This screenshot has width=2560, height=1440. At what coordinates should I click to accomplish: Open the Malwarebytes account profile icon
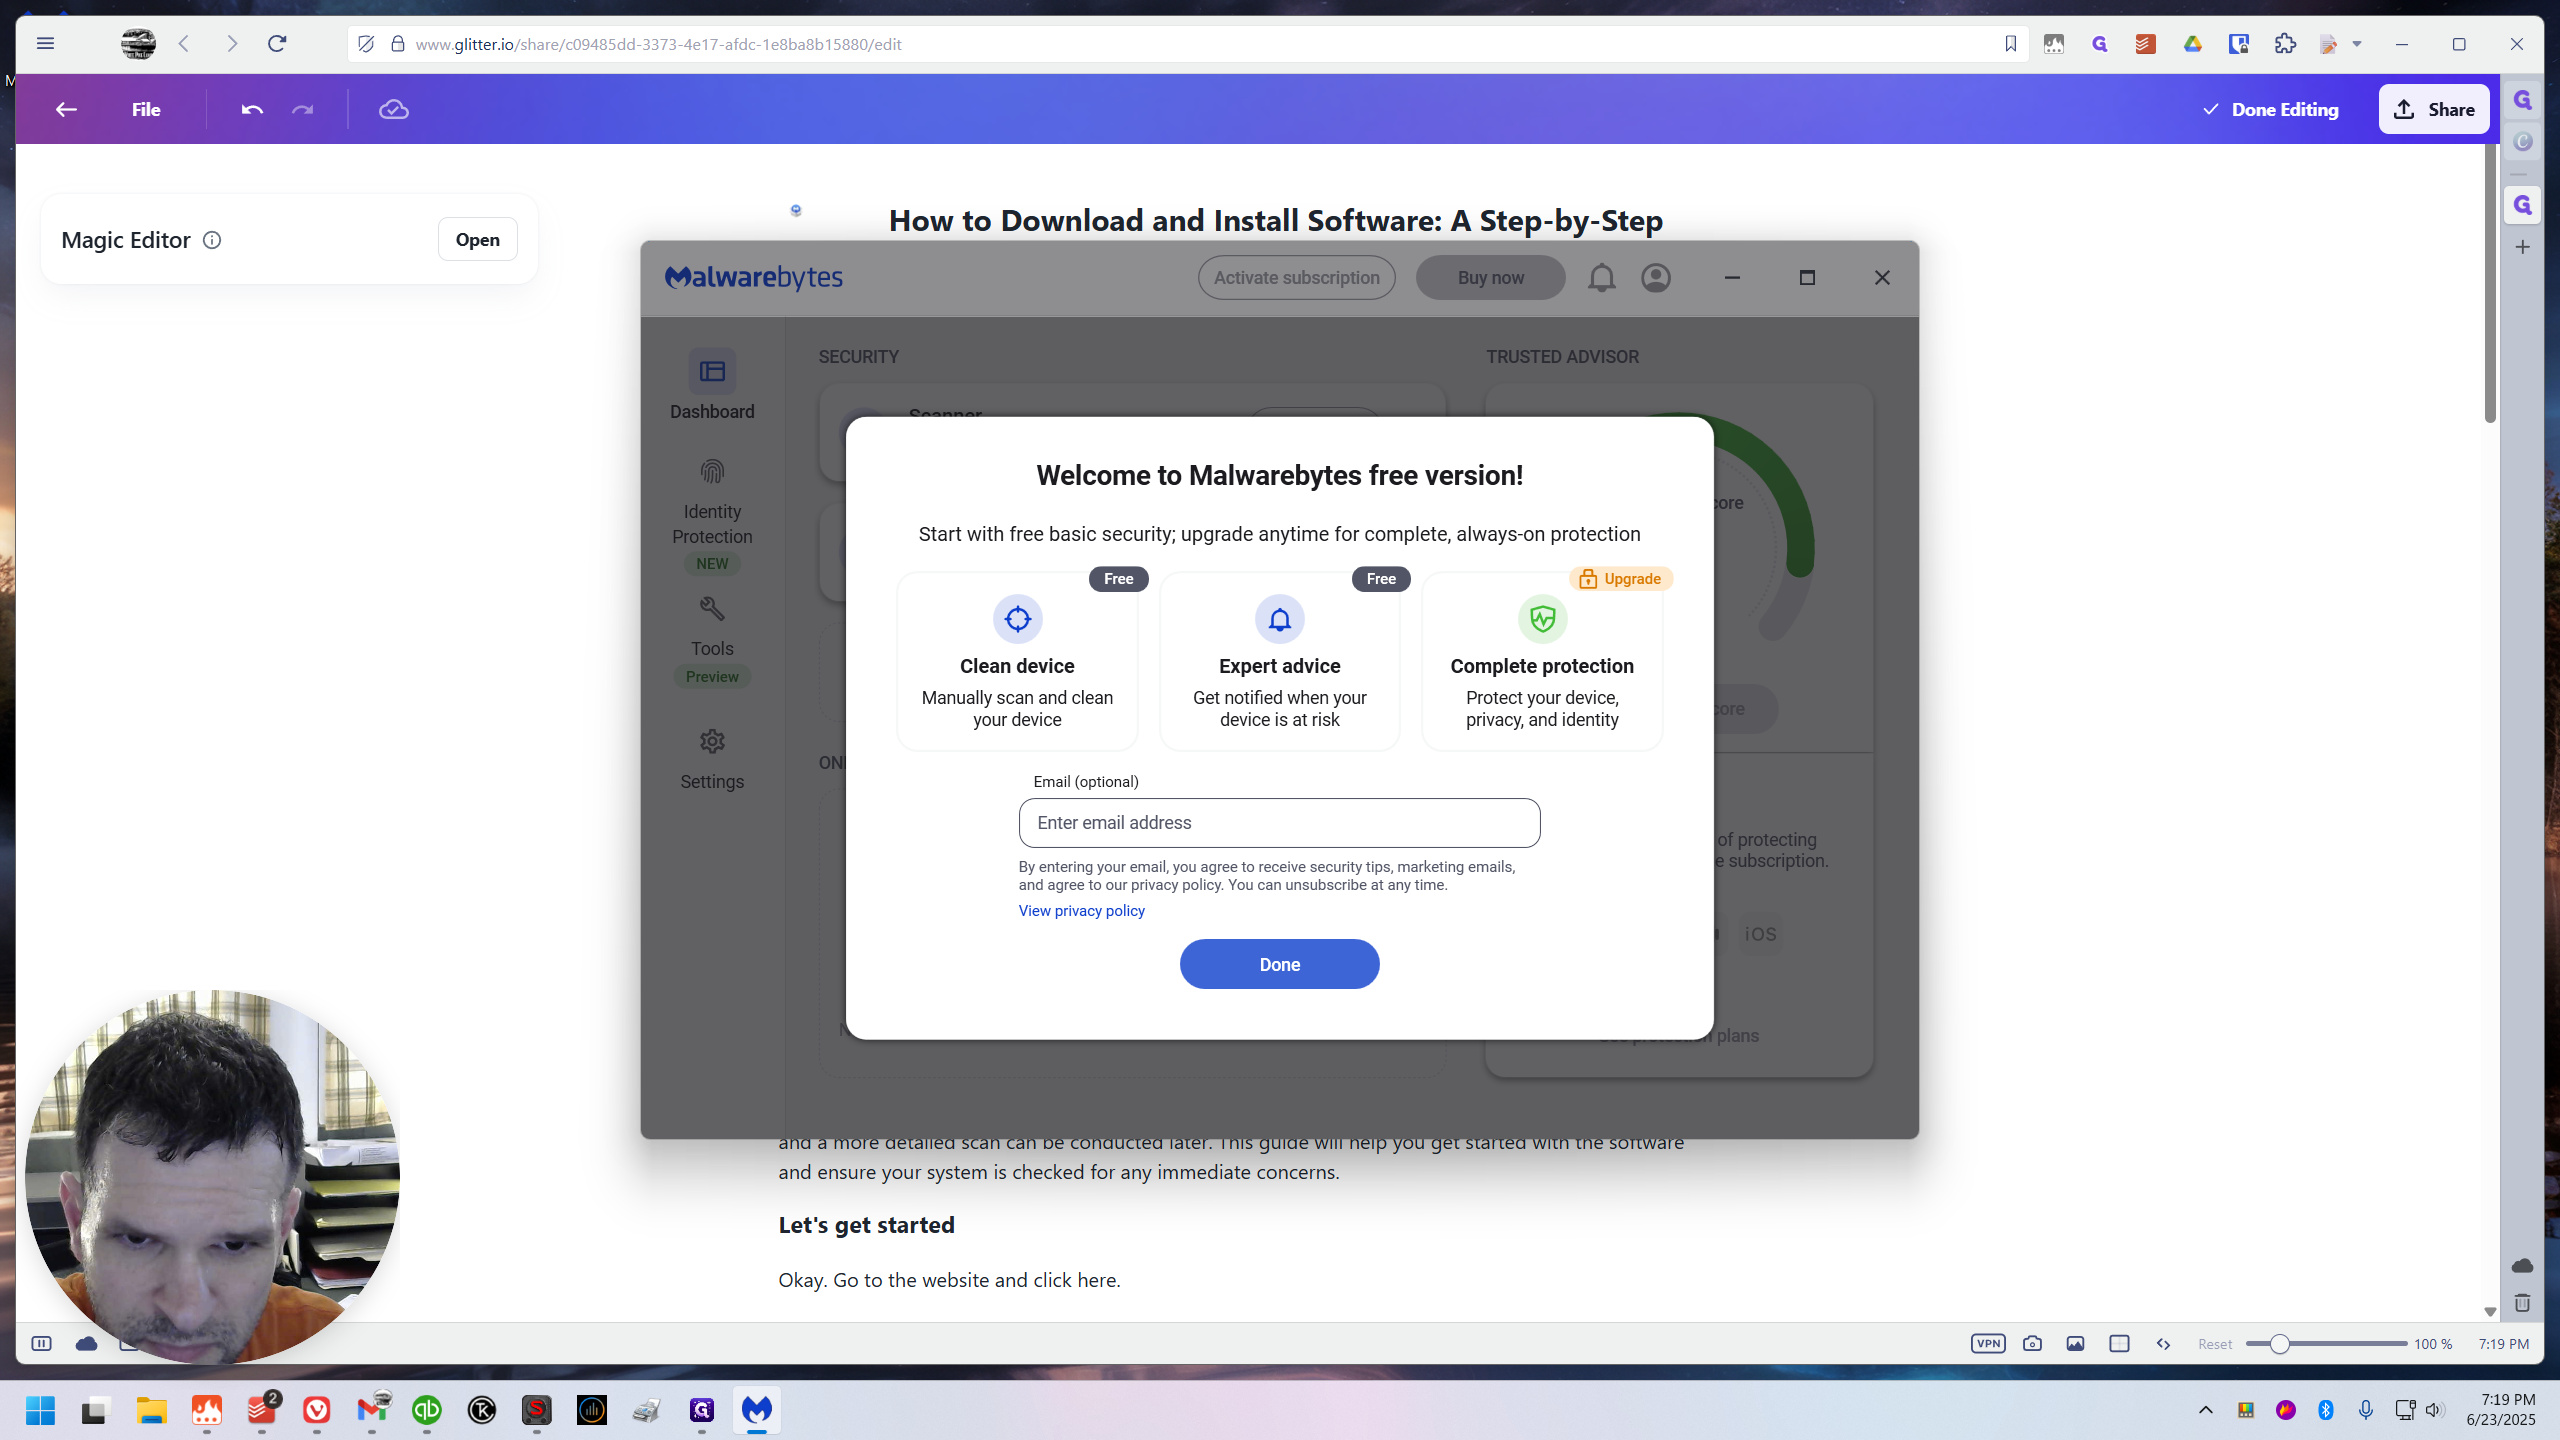(1656, 277)
